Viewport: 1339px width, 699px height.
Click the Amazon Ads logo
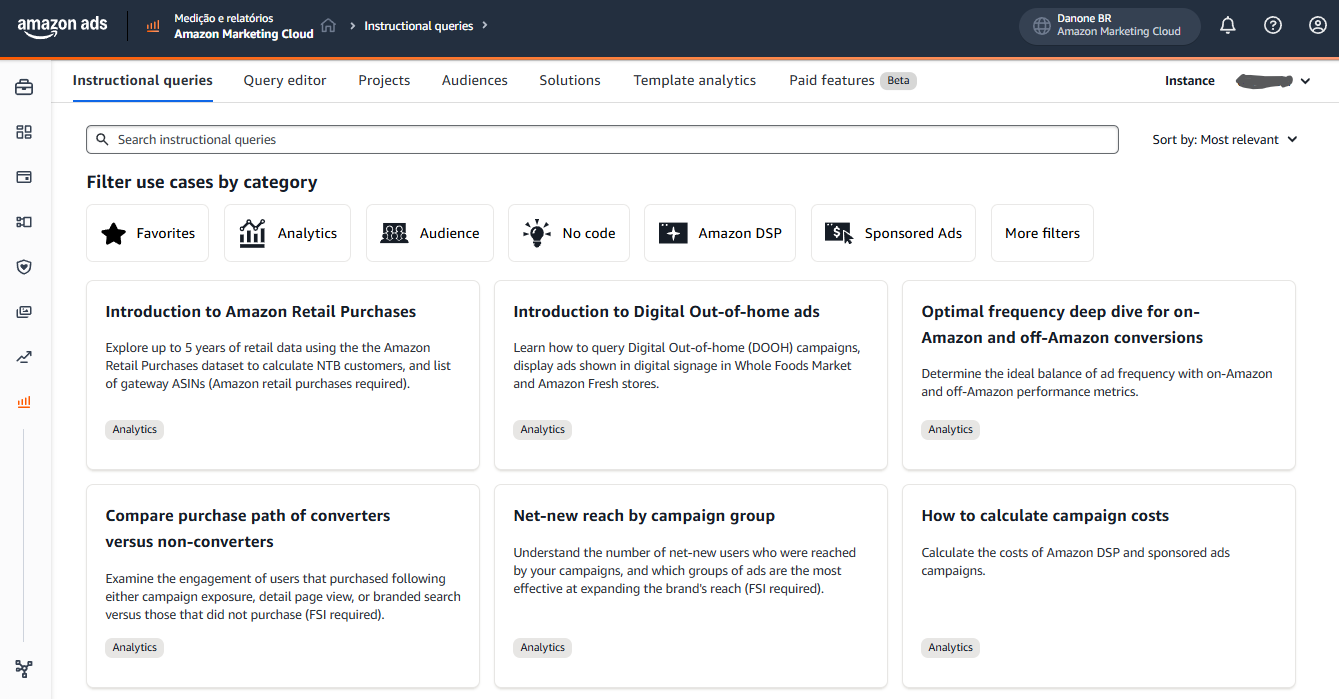(x=62, y=27)
